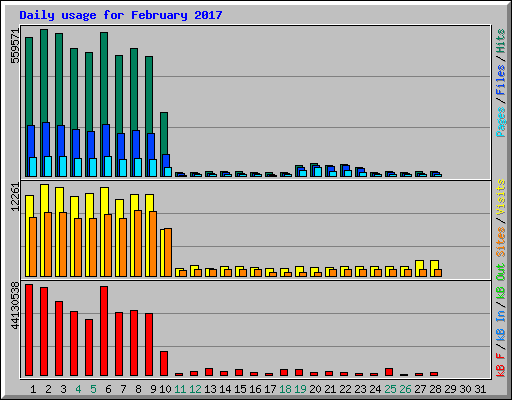Click day label 6 on the x-axis

click(x=108, y=389)
